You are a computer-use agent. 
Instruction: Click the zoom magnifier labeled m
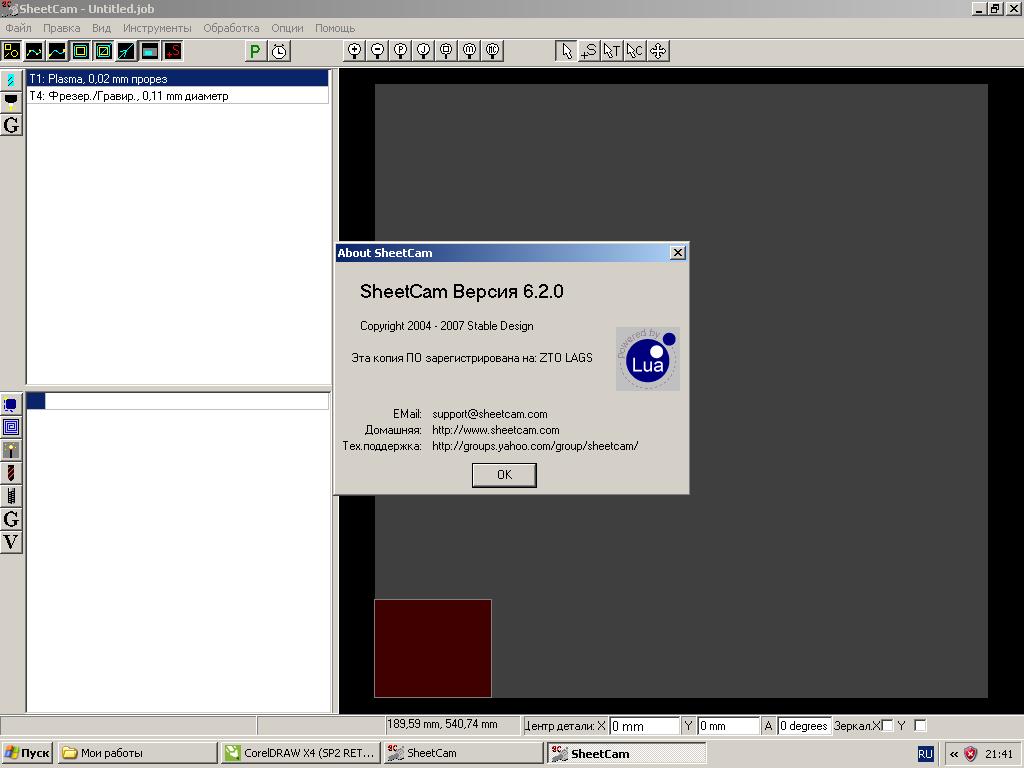point(470,51)
